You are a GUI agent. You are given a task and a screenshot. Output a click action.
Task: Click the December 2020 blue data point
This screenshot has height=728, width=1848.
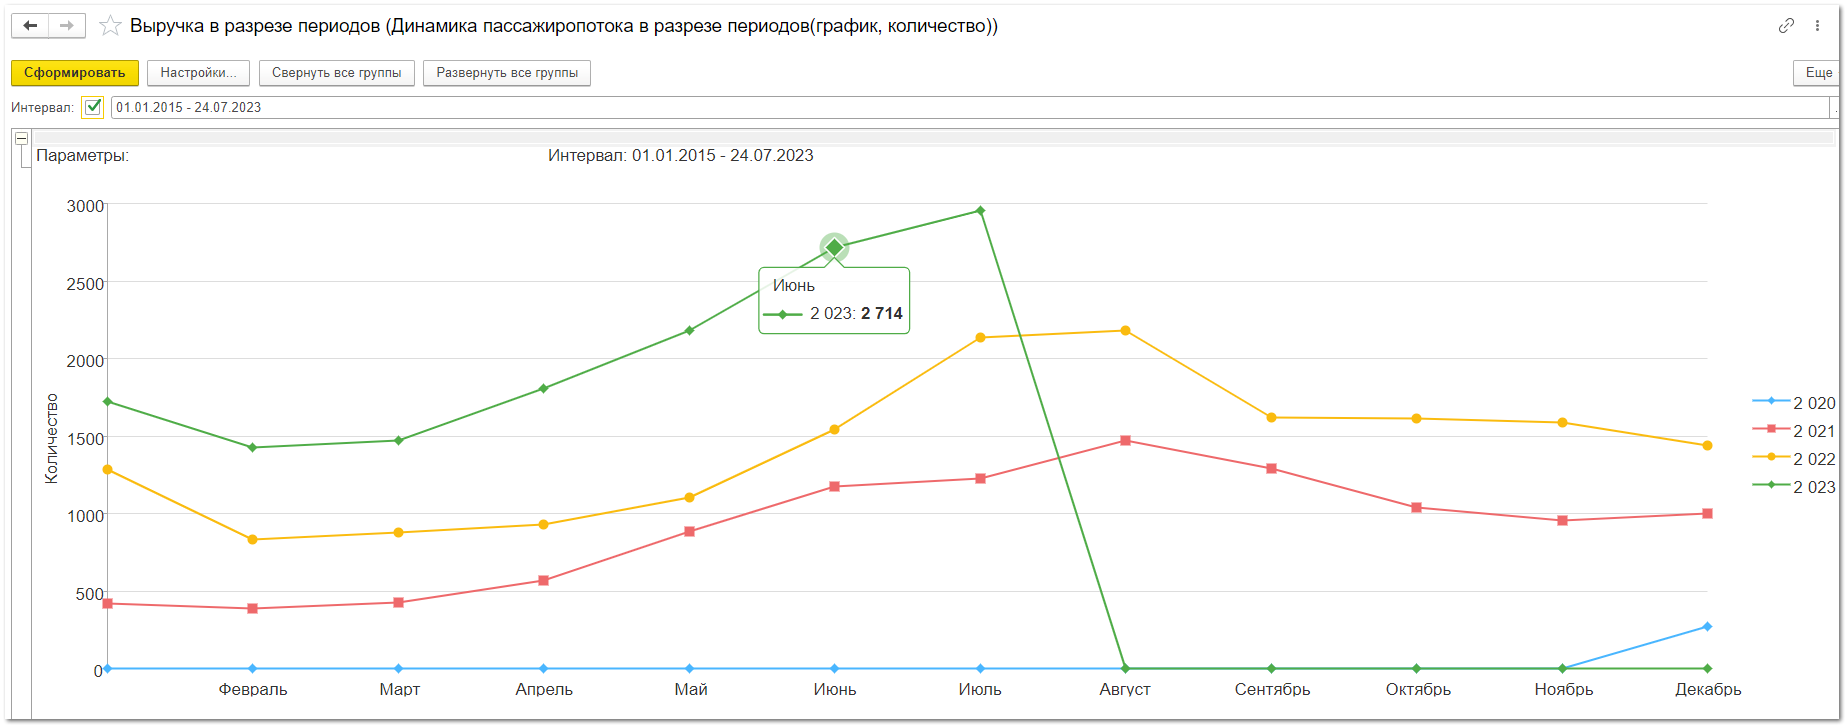[x=1707, y=627]
